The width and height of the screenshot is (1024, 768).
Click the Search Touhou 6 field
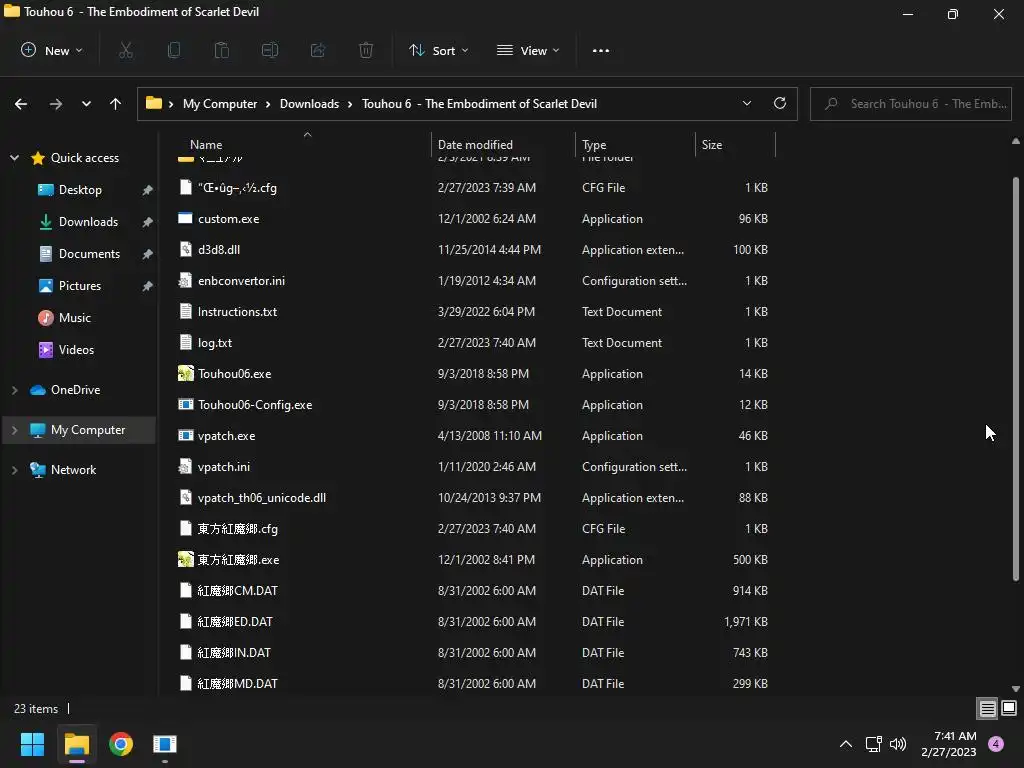pyautogui.click(x=910, y=104)
